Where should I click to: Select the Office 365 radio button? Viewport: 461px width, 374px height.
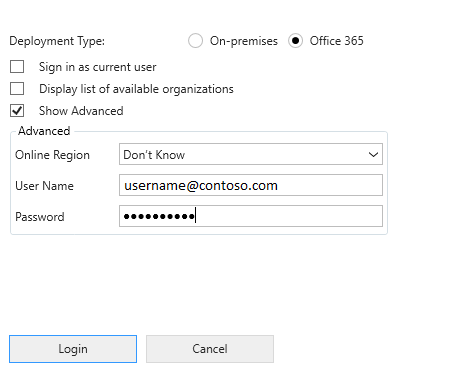click(x=295, y=41)
